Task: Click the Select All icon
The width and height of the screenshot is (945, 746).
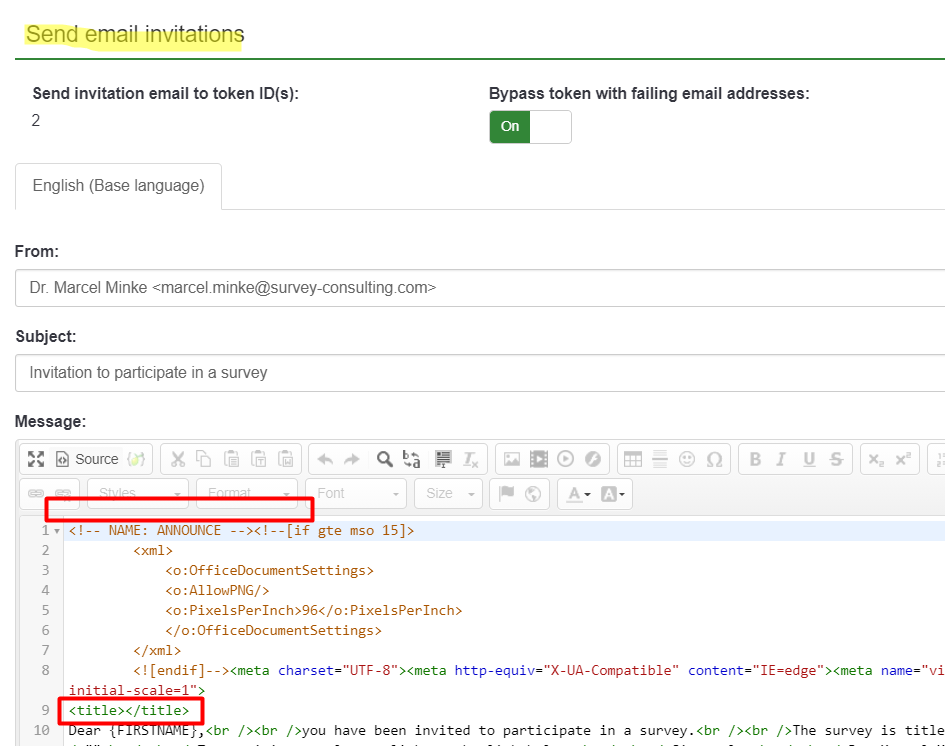Action: pyautogui.click(x=443, y=459)
